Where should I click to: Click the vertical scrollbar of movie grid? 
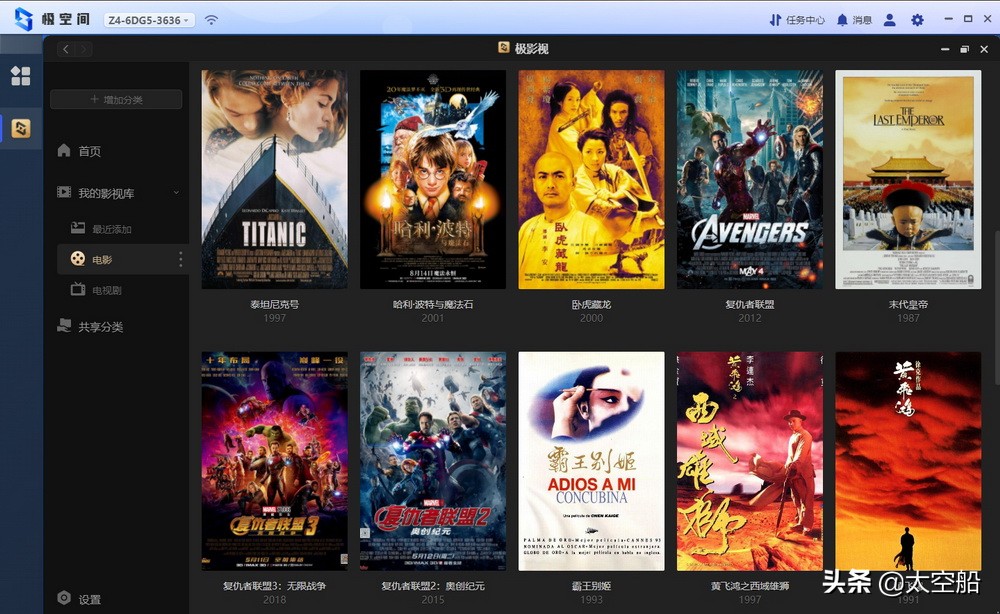point(996,307)
